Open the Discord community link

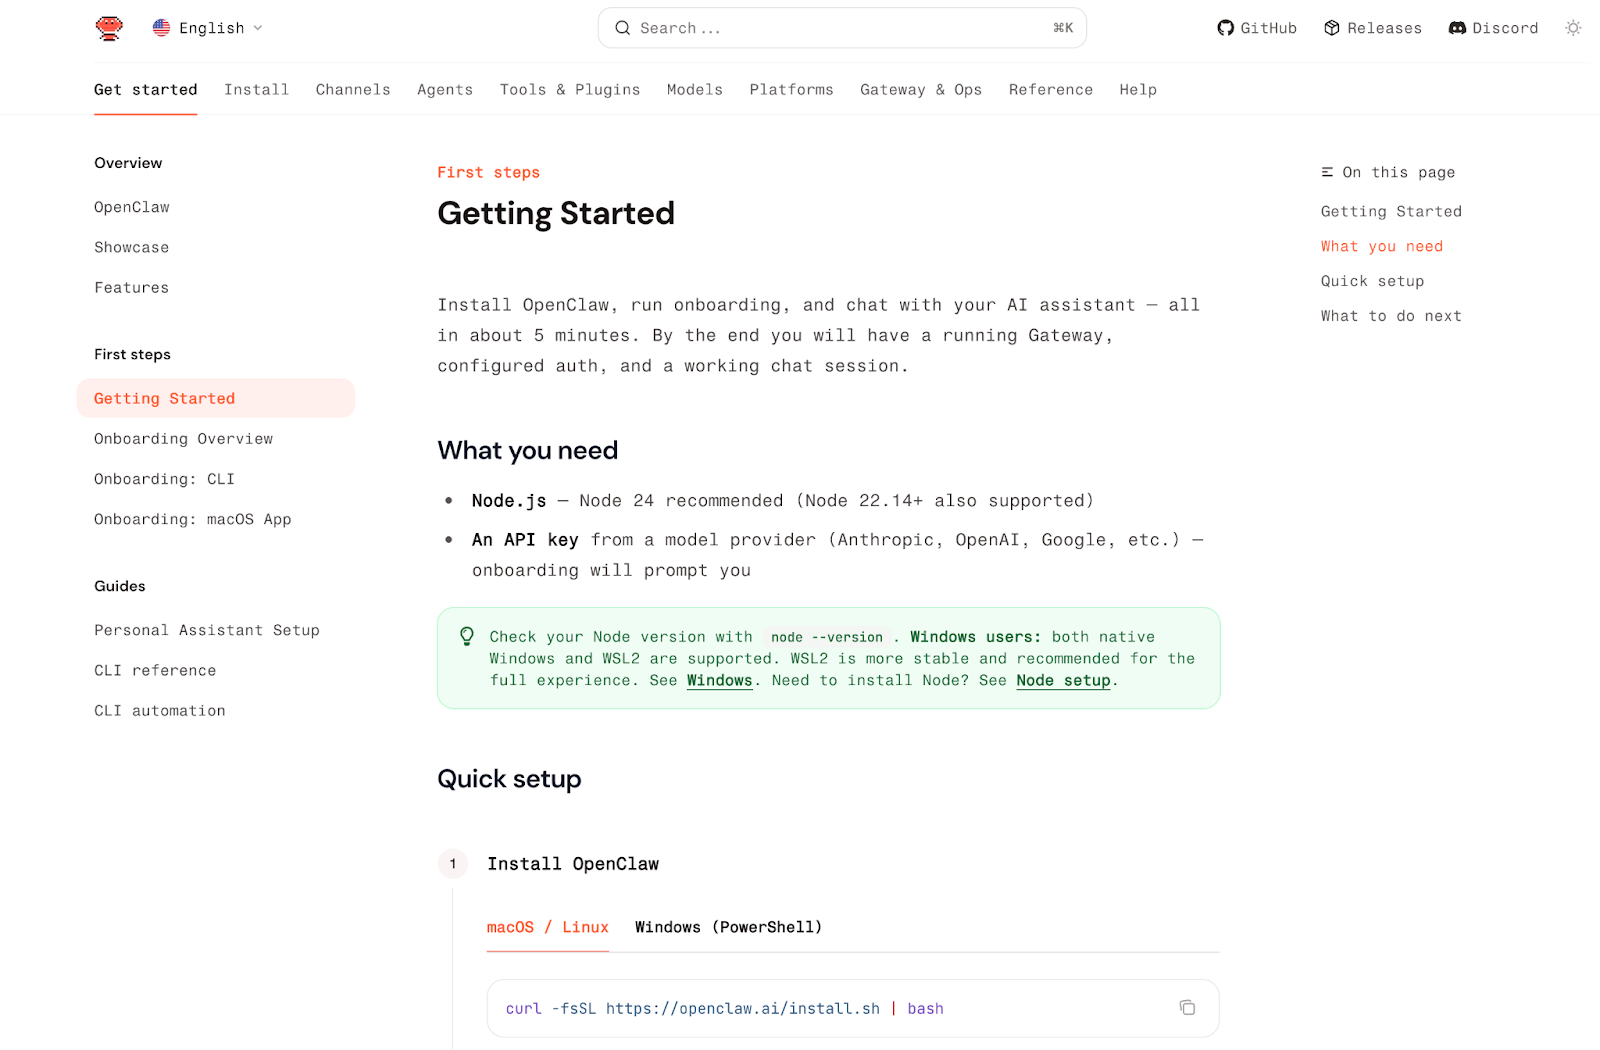tap(1493, 28)
